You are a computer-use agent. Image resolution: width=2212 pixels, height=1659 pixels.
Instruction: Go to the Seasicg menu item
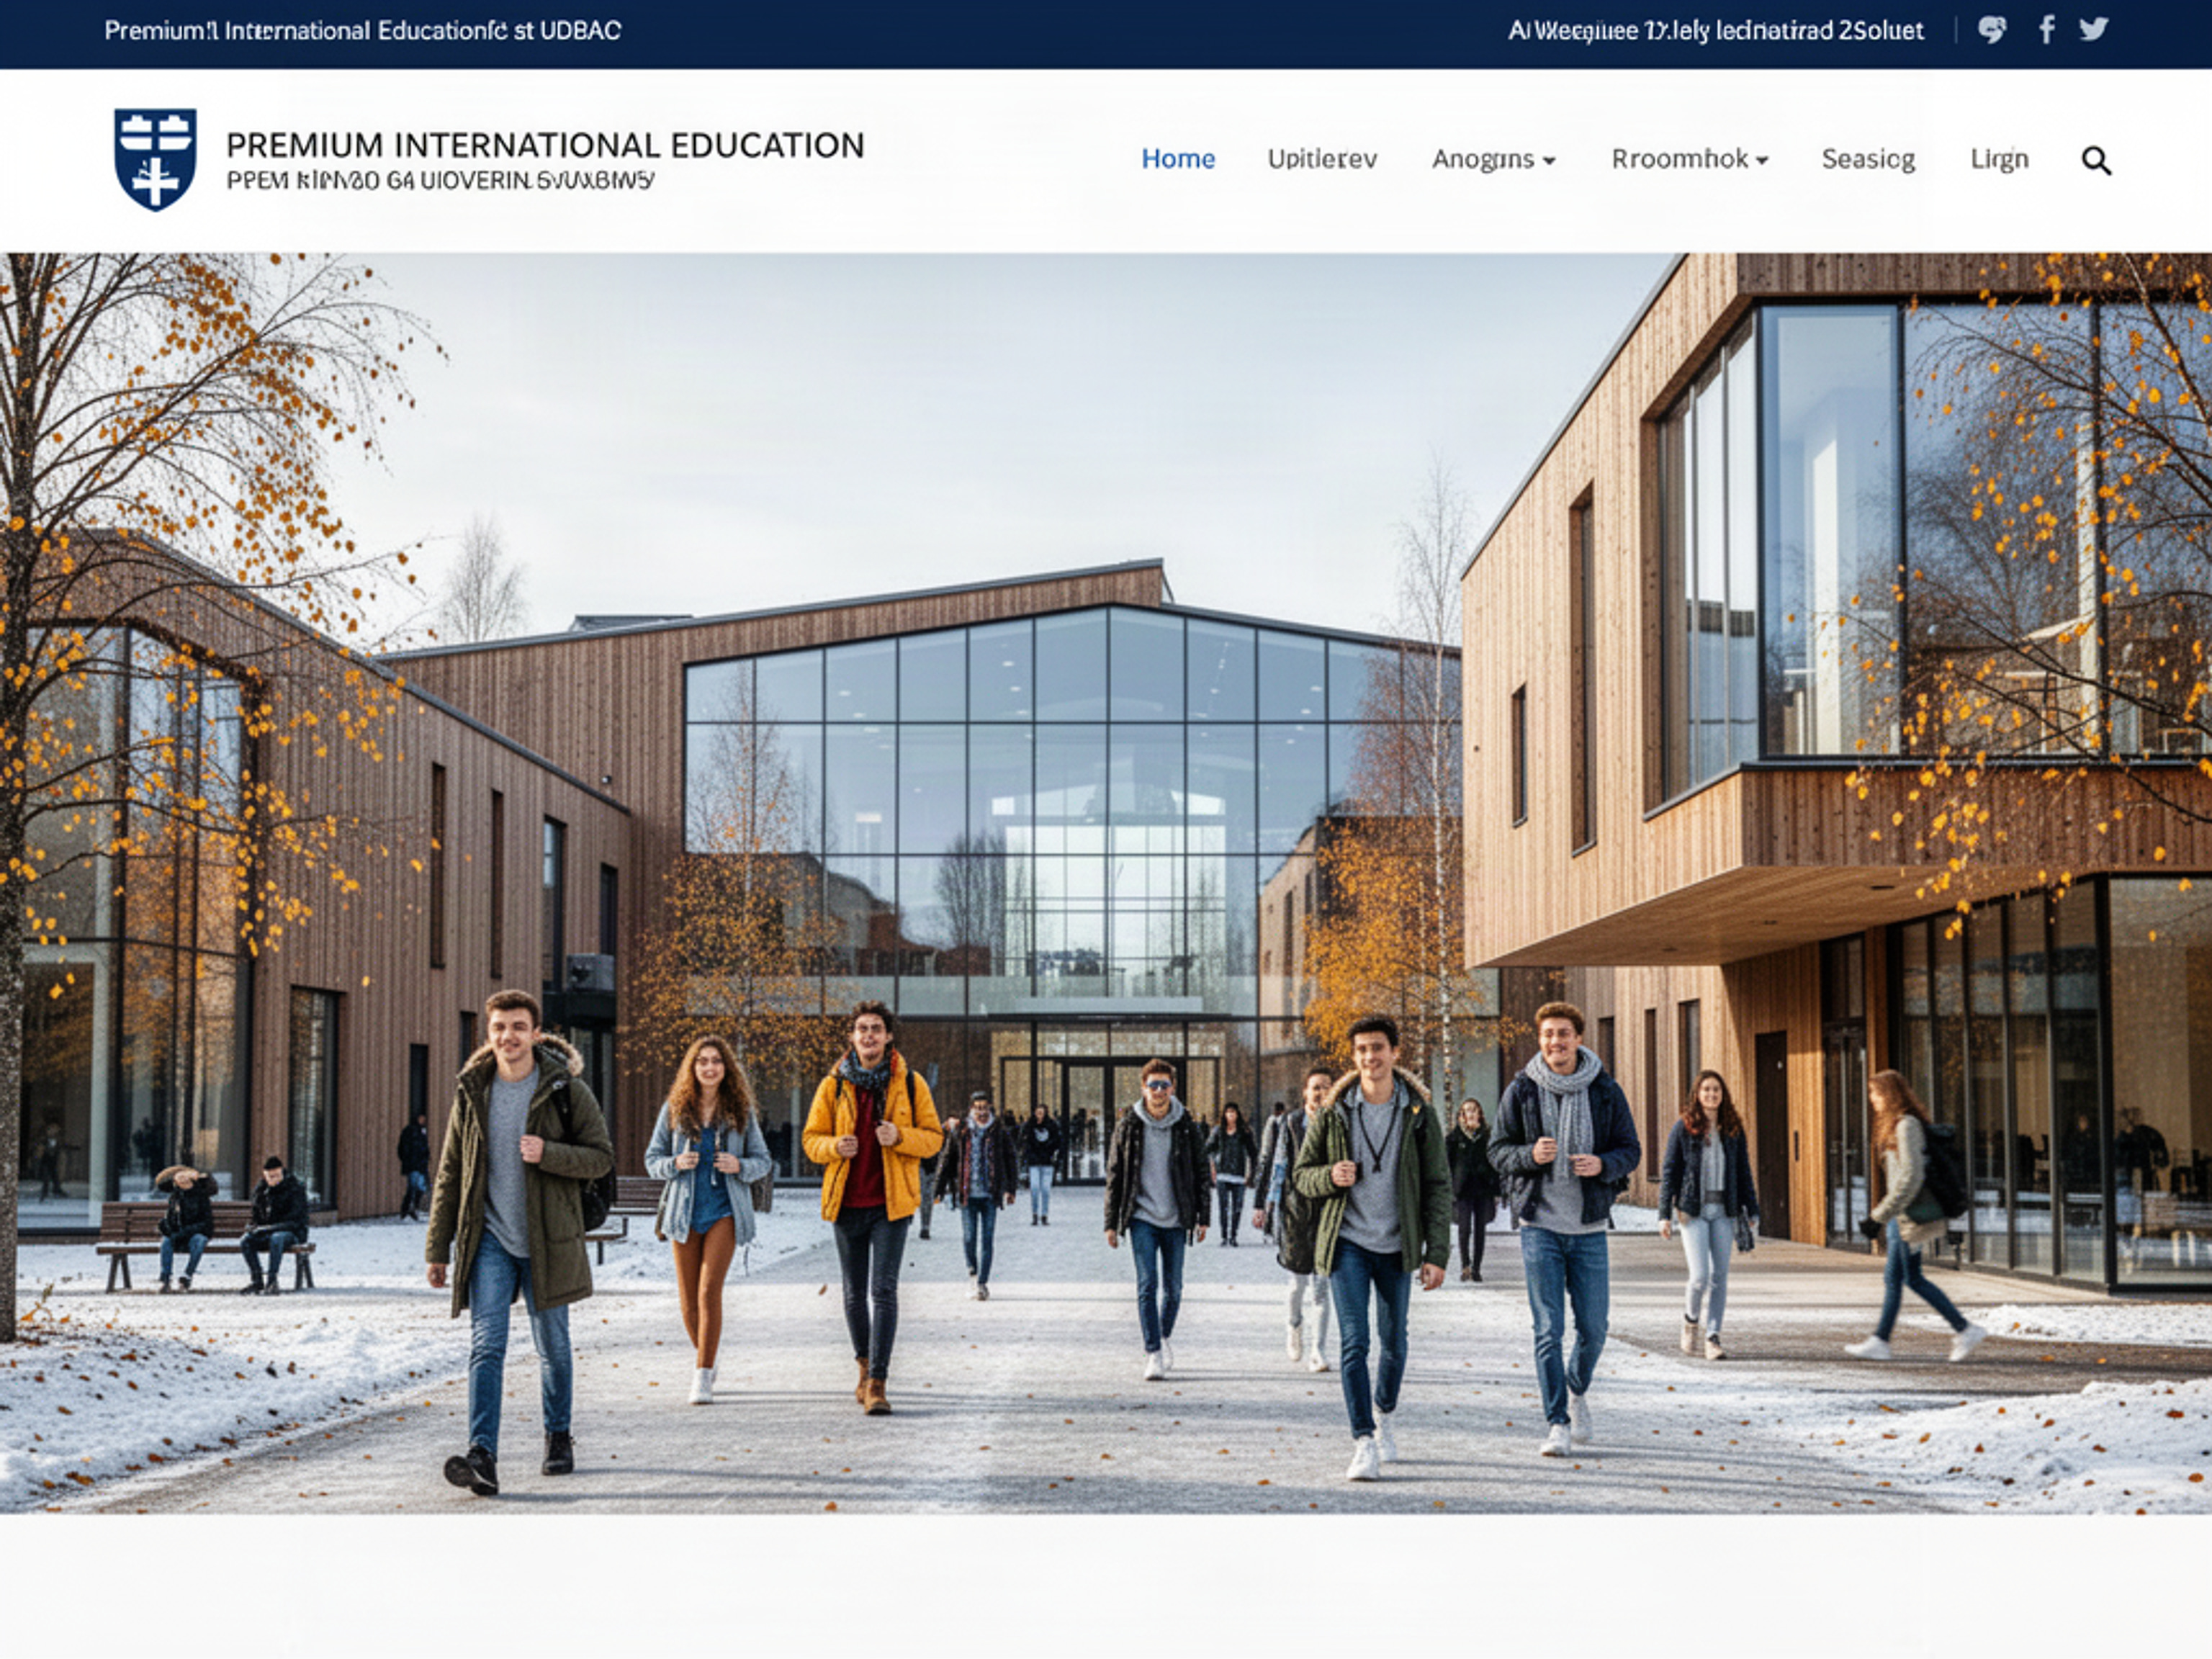point(1868,159)
